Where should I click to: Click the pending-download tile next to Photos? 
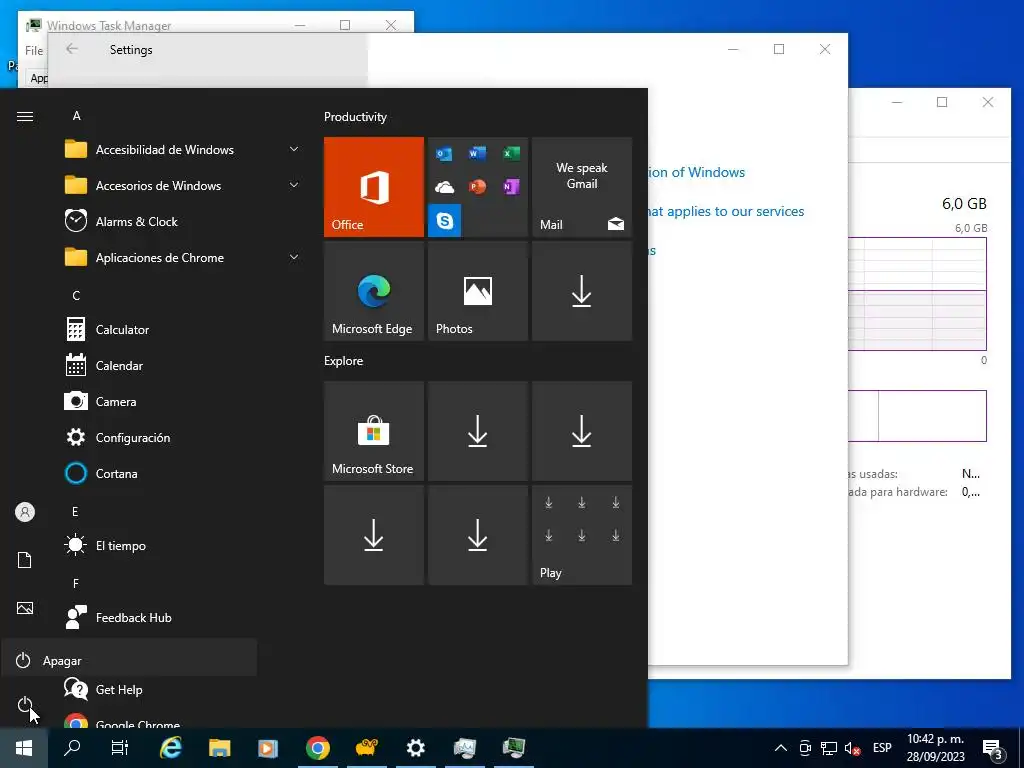[x=582, y=291]
